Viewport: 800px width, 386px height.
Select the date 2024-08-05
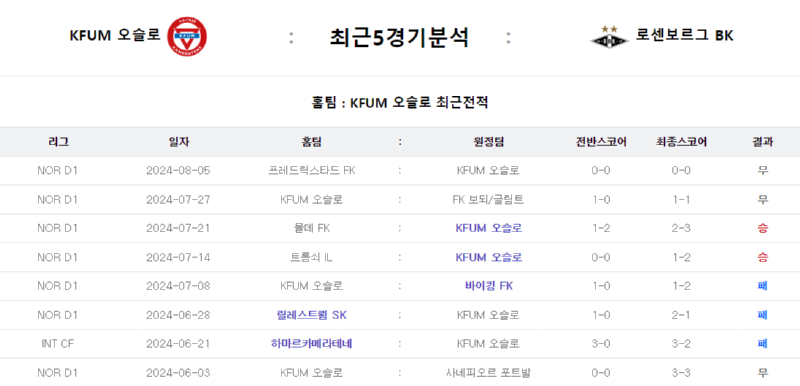178,171
